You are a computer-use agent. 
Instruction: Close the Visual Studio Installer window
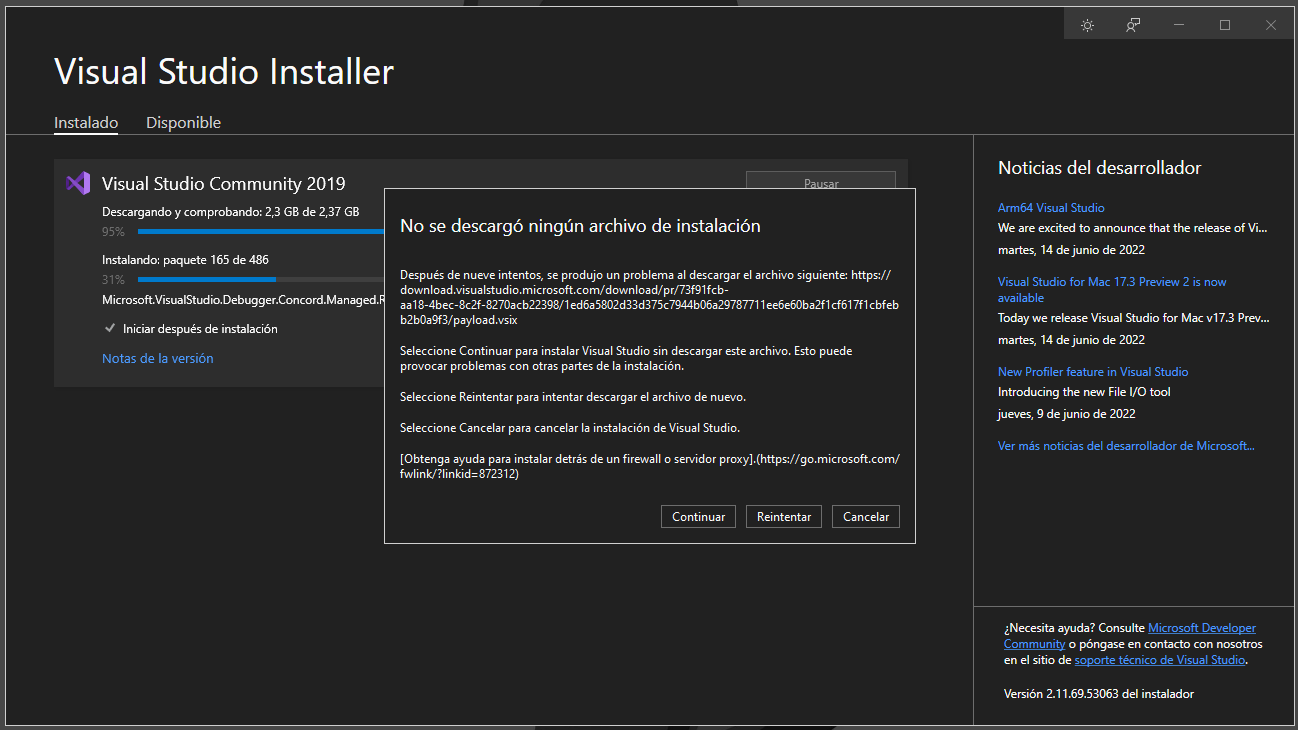point(1271,25)
